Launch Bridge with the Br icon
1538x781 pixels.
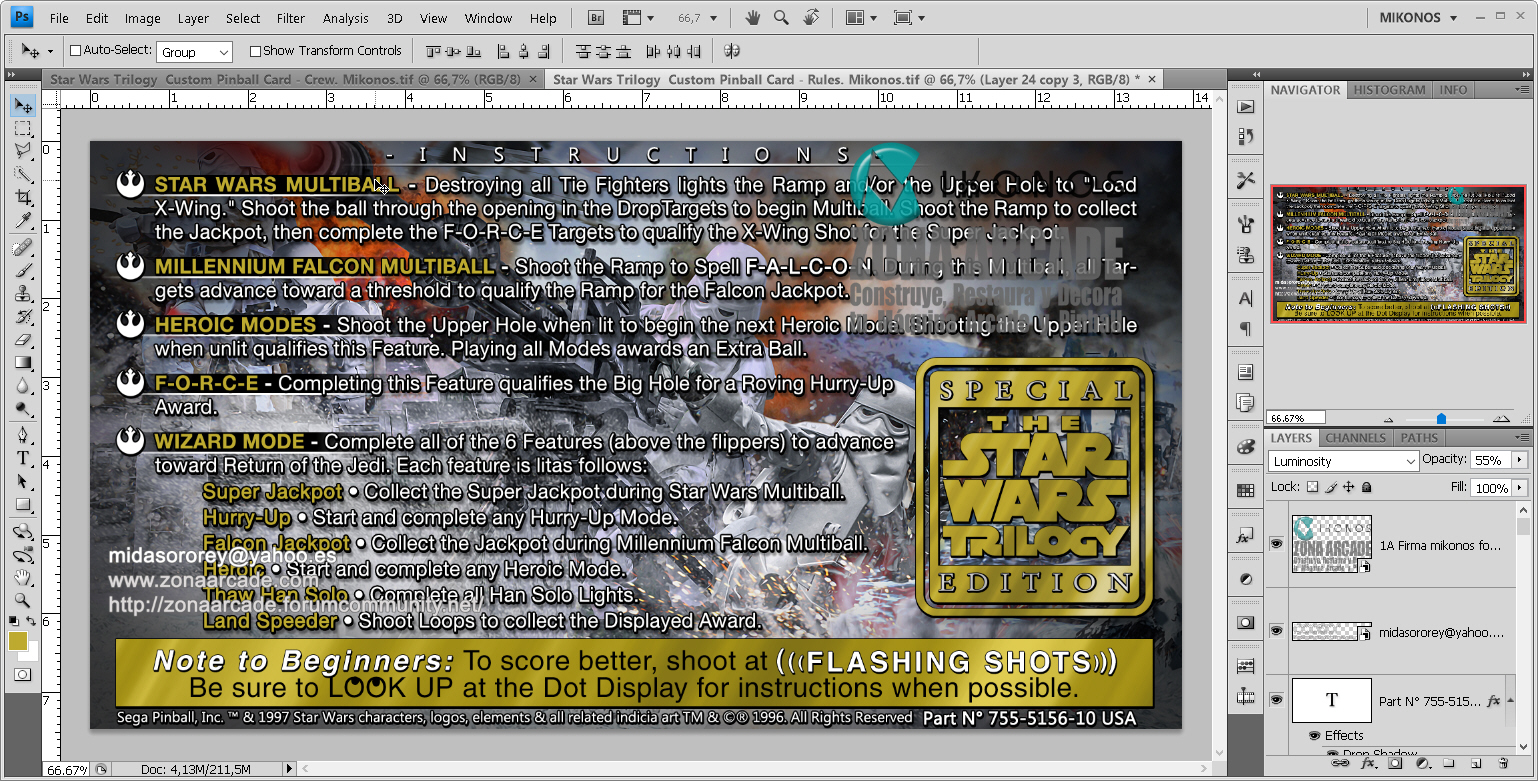(597, 18)
